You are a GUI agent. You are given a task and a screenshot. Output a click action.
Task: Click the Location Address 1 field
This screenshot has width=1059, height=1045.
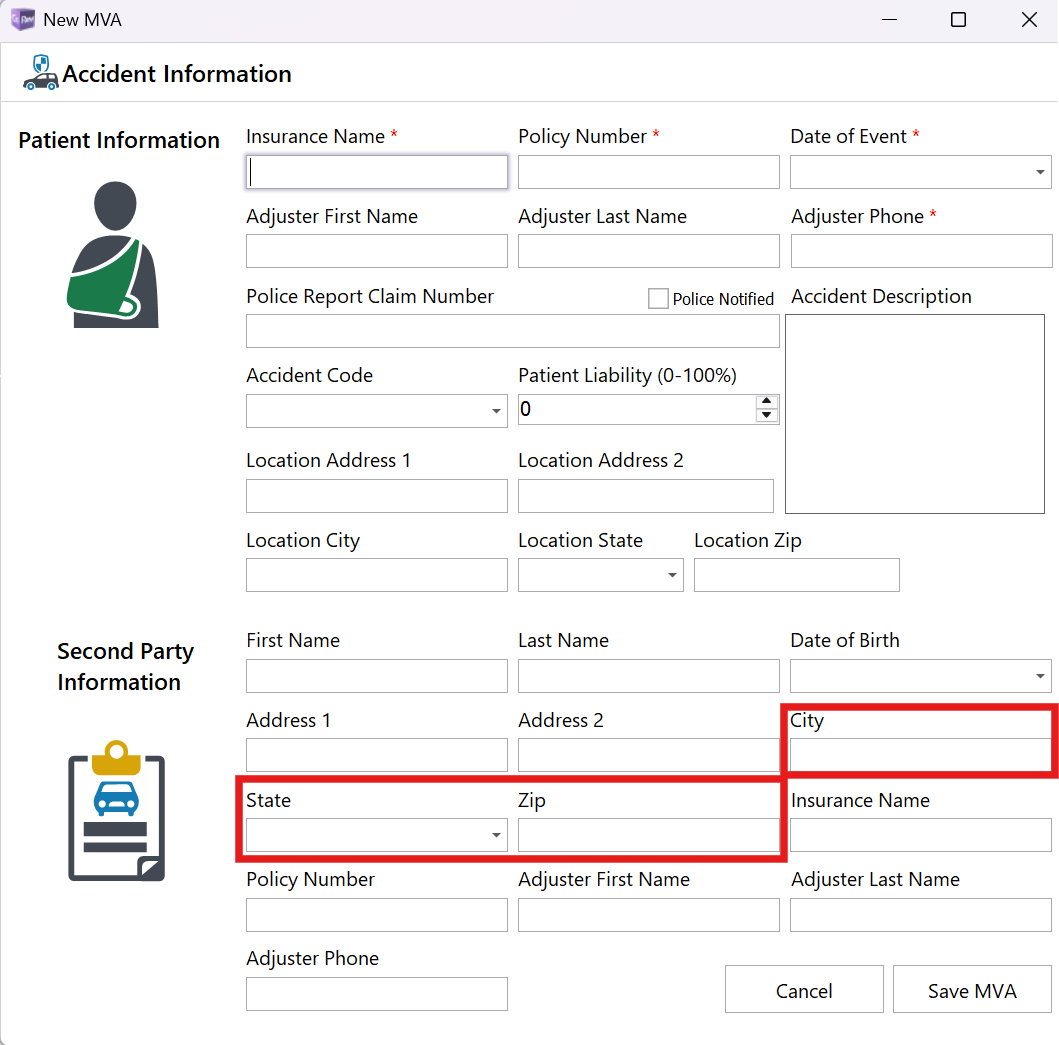(x=377, y=496)
